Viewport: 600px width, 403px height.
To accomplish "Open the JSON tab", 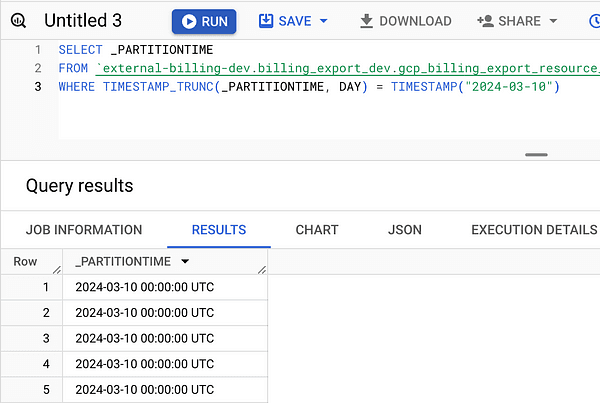I will pyautogui.click(x=405, y=230).
